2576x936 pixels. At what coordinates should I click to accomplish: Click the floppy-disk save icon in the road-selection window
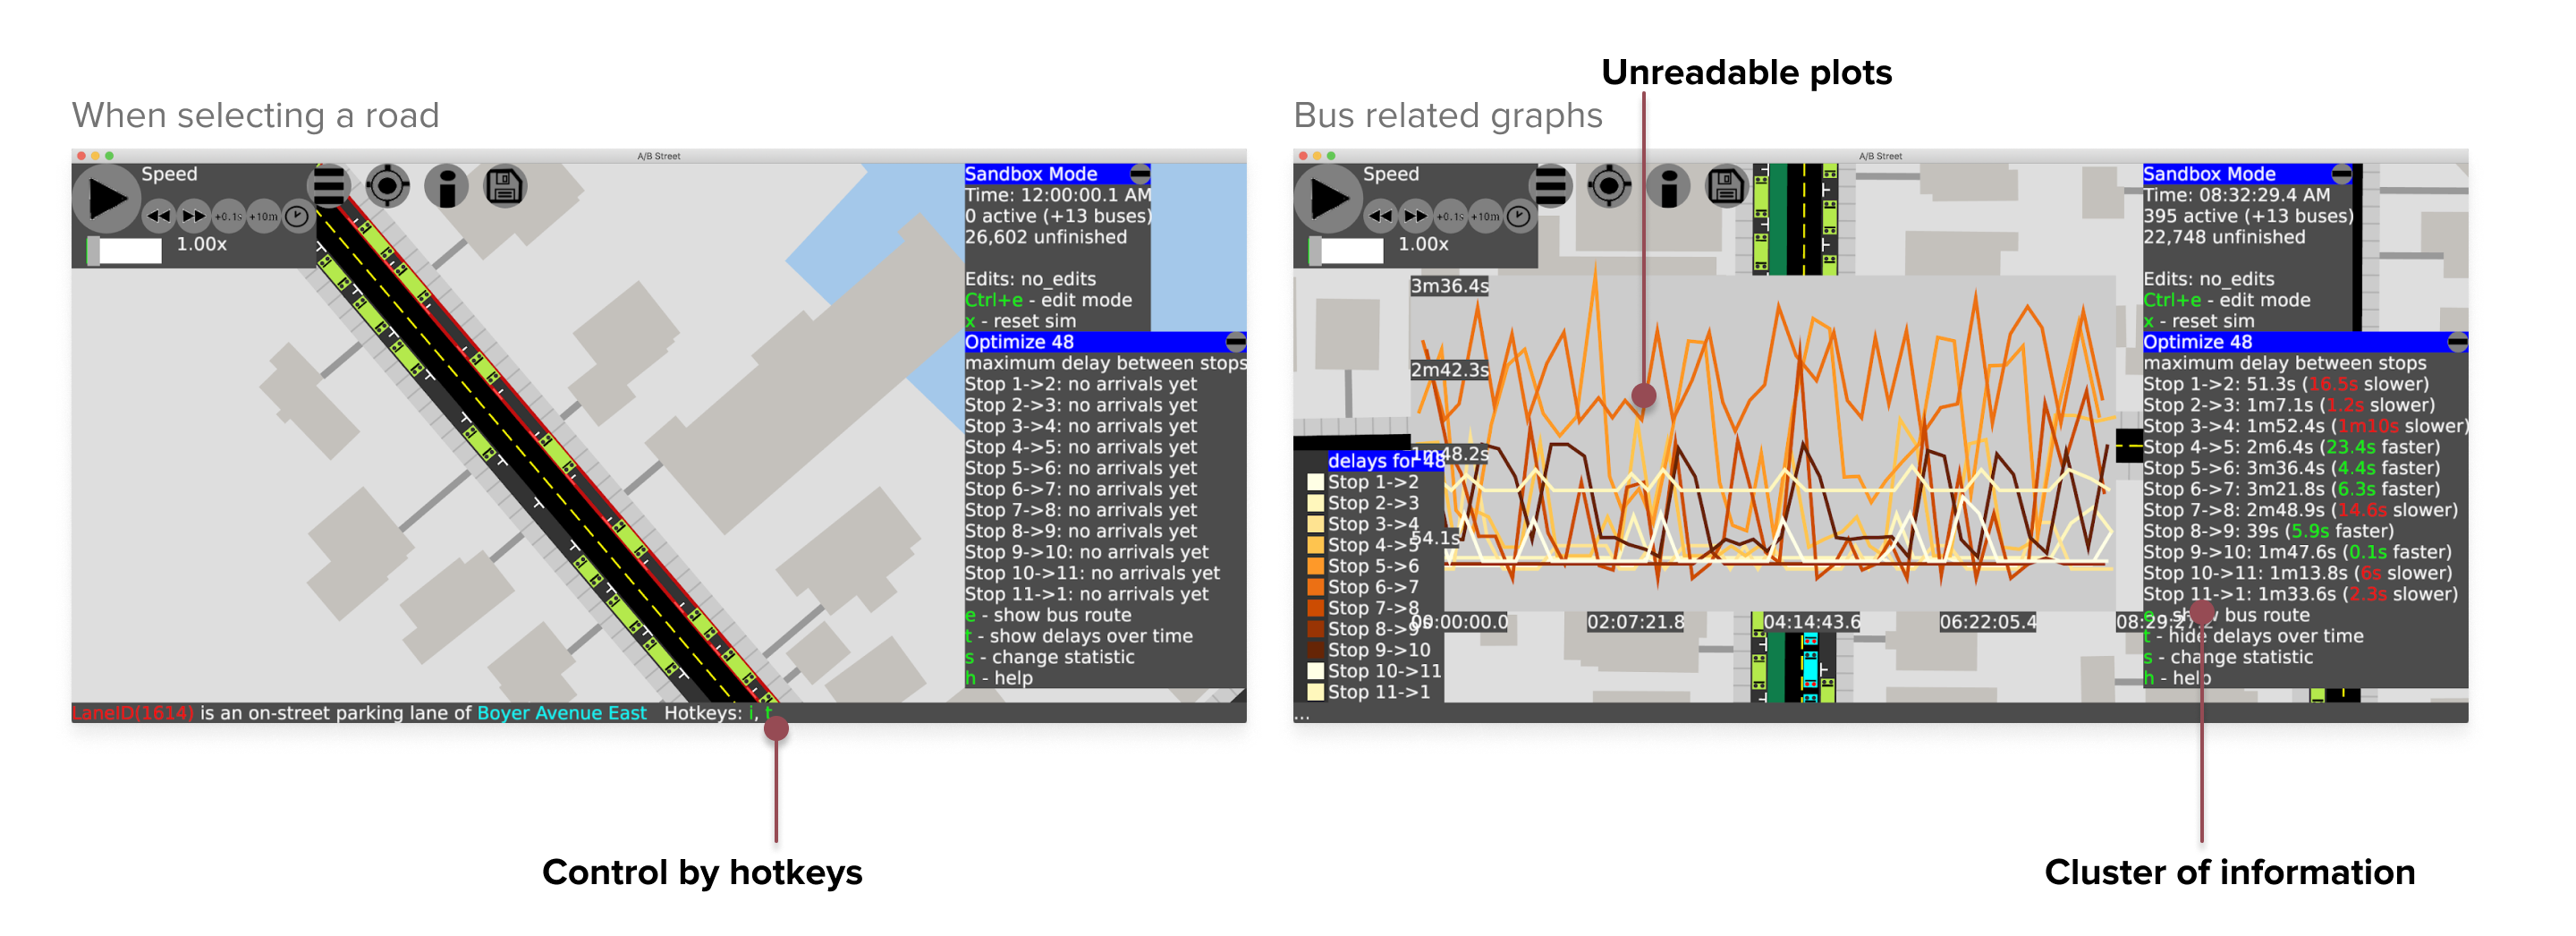point(505,186)
